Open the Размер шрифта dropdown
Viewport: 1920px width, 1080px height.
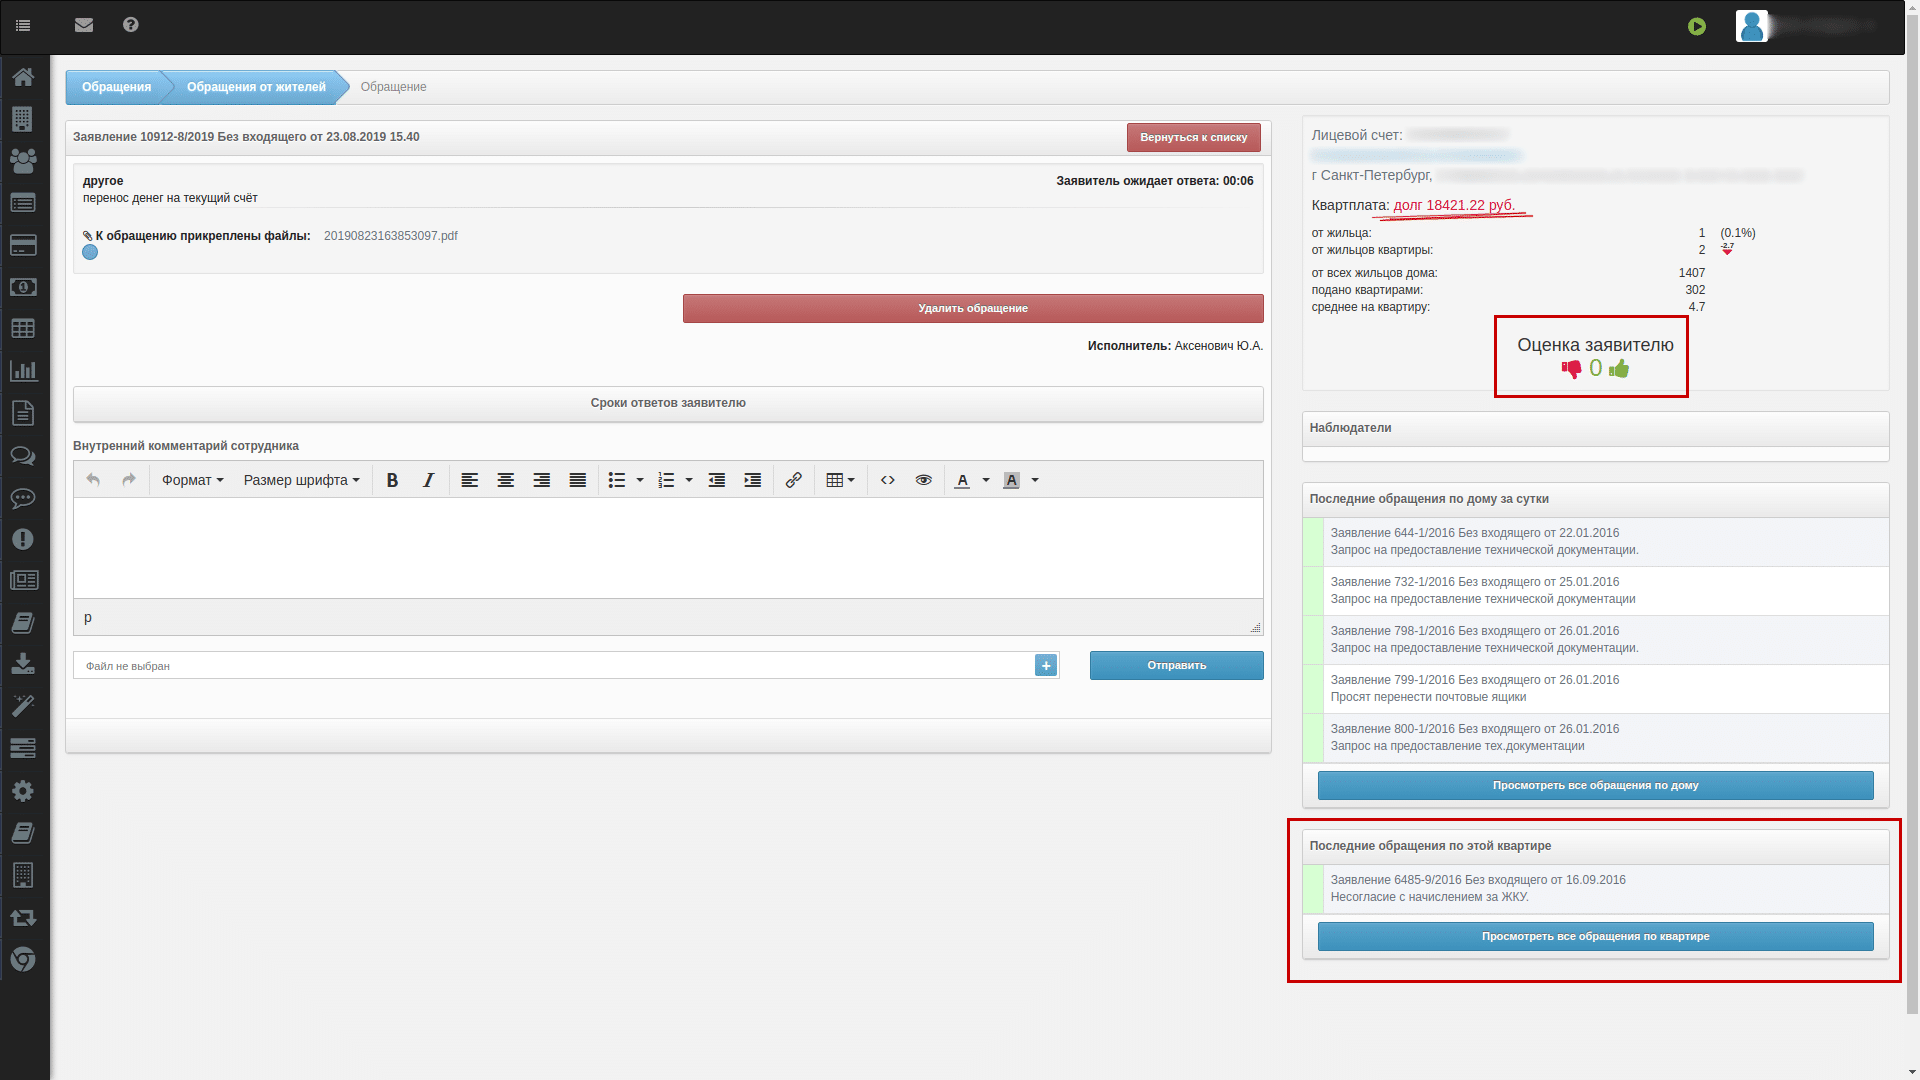click(x=301, y=480)
